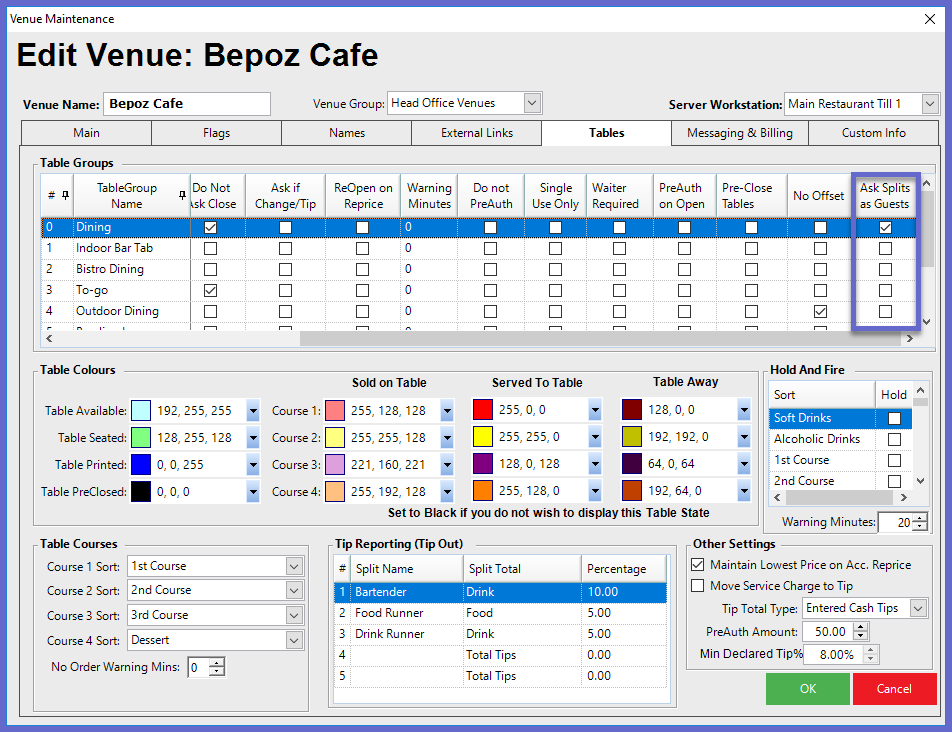Click the Percentage column header
952x732 pixels.
[x=624, y=569]
